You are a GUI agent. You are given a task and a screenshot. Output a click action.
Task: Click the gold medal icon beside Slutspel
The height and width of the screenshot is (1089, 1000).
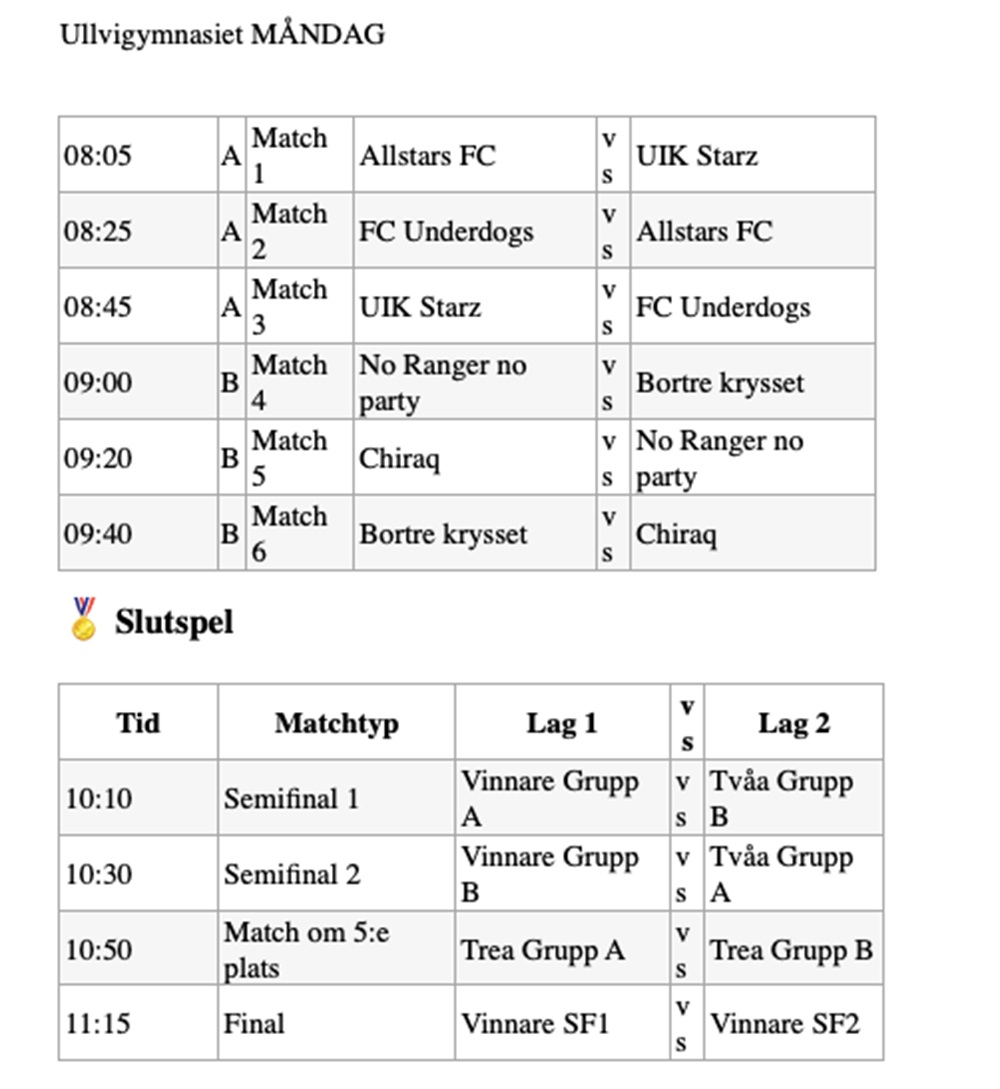84,619
